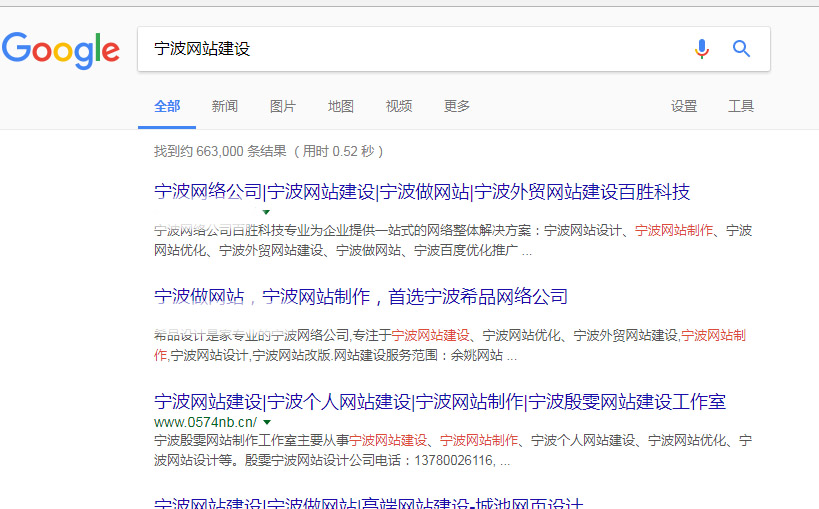The height and width of the screenshot is (509, 819).
Task: Open the 工具 search tools
Action: 741,106
